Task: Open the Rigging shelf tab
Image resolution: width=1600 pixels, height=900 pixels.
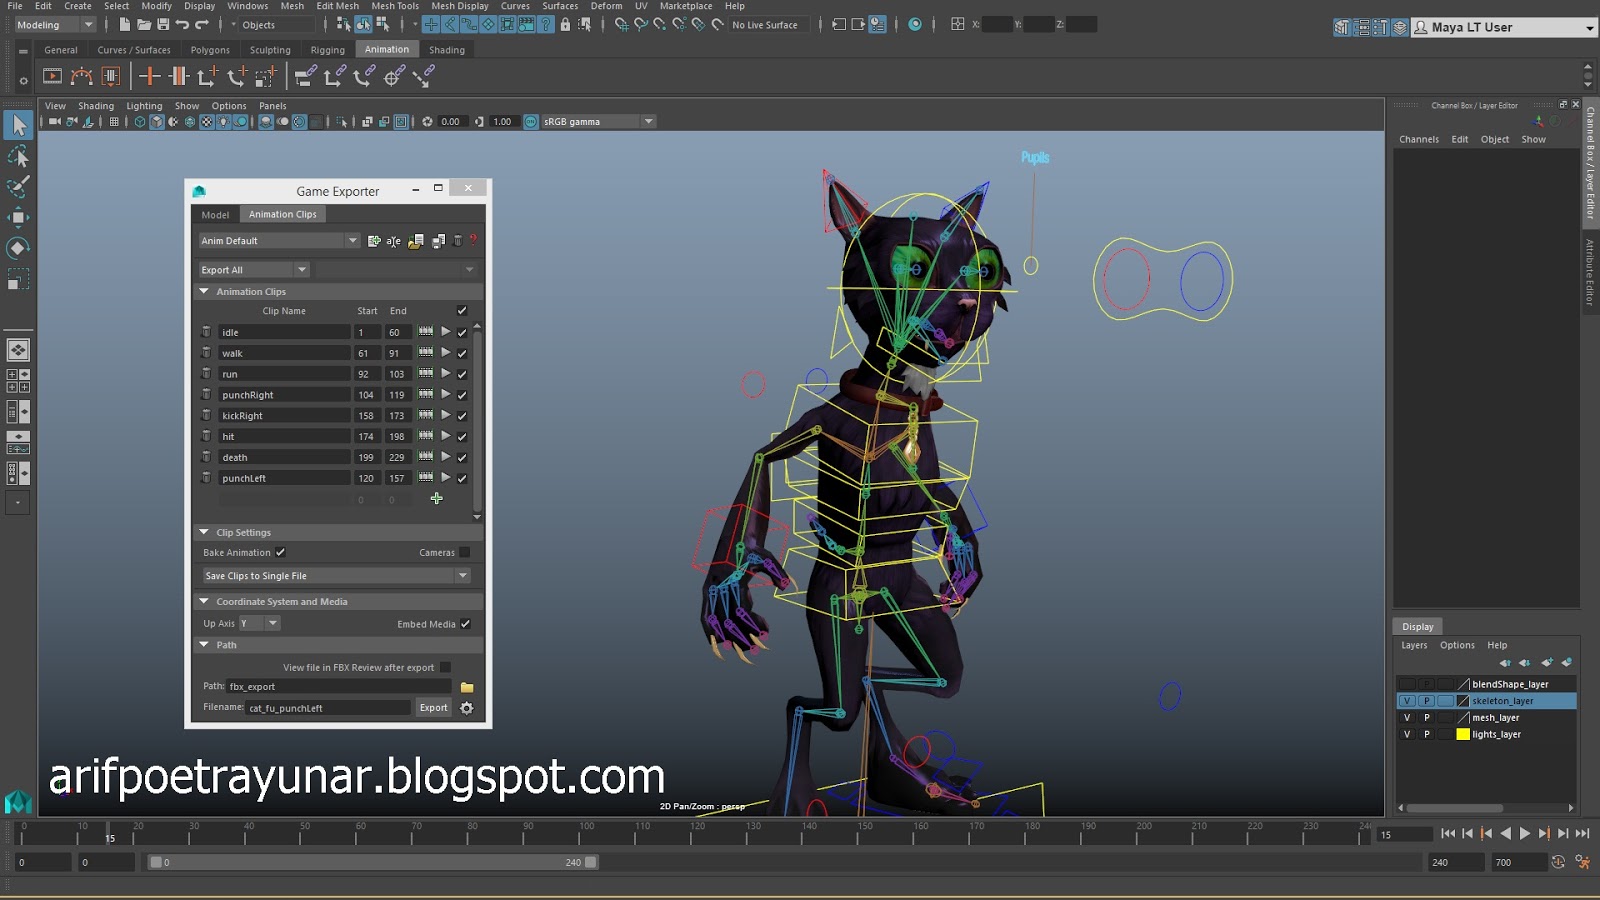Action: [327, 50]
